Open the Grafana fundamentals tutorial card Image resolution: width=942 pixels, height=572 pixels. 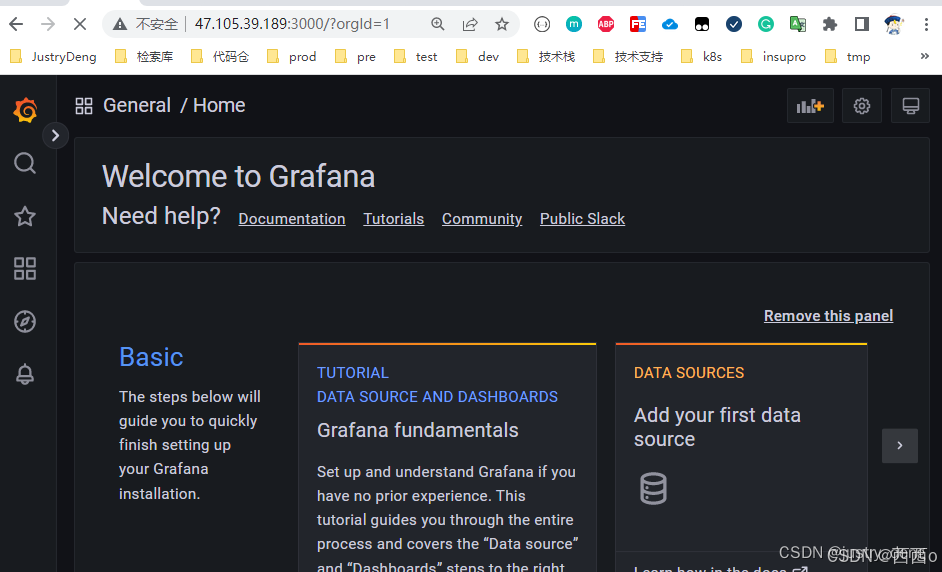447,457
